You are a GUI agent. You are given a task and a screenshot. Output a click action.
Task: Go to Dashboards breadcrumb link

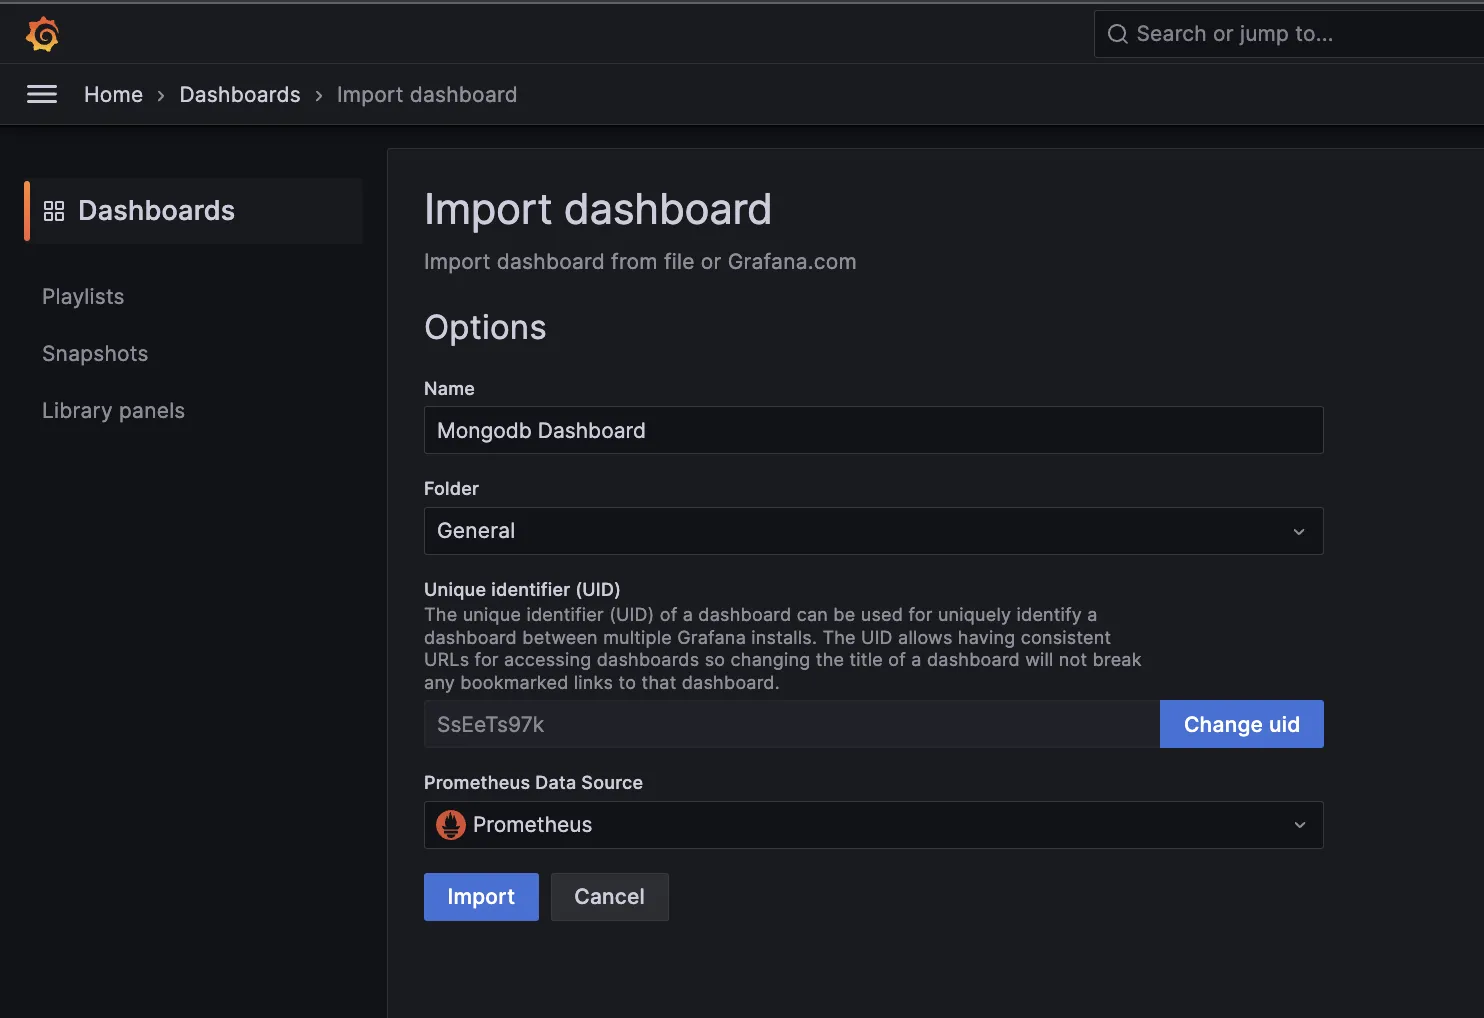(240, 95)
